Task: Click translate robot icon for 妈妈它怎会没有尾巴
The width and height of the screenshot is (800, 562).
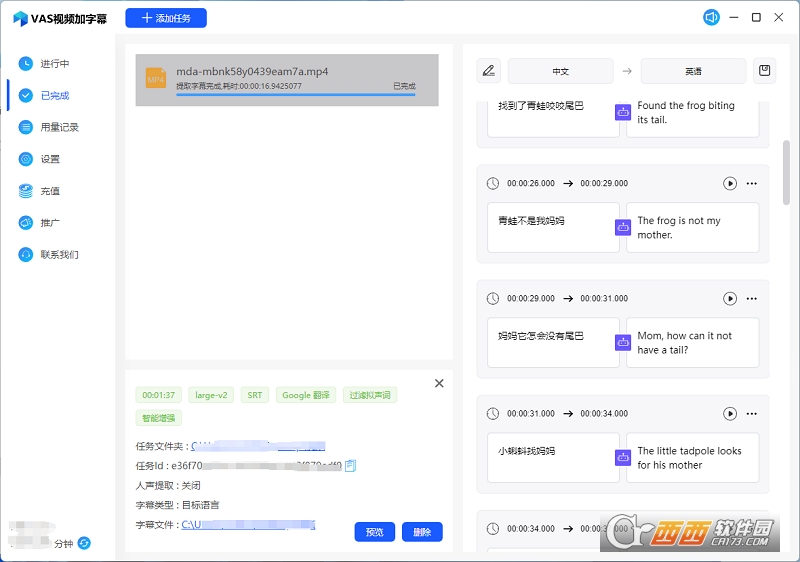Action: tap(623, 343)
